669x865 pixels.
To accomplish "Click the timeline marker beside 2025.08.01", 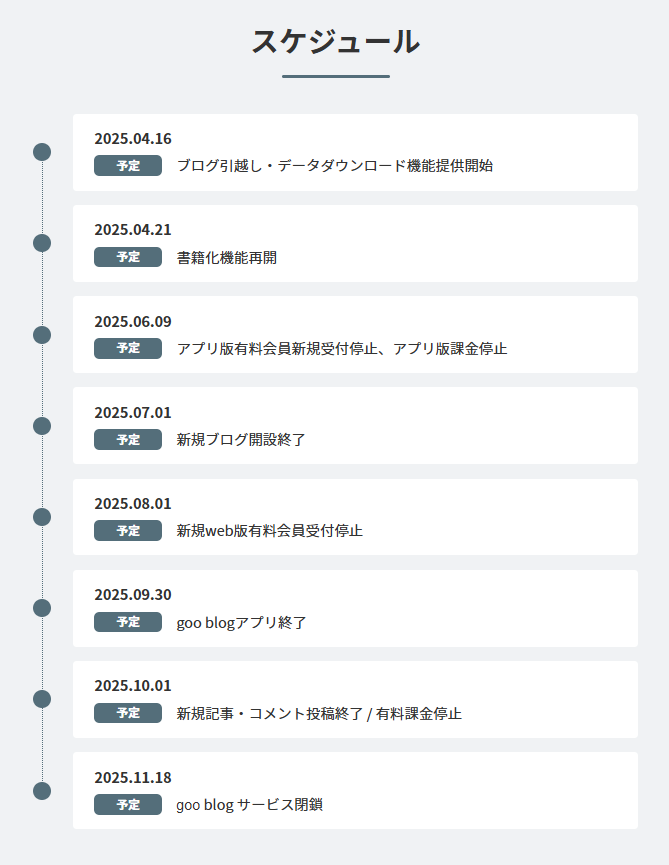I will (x=42, y=517).
